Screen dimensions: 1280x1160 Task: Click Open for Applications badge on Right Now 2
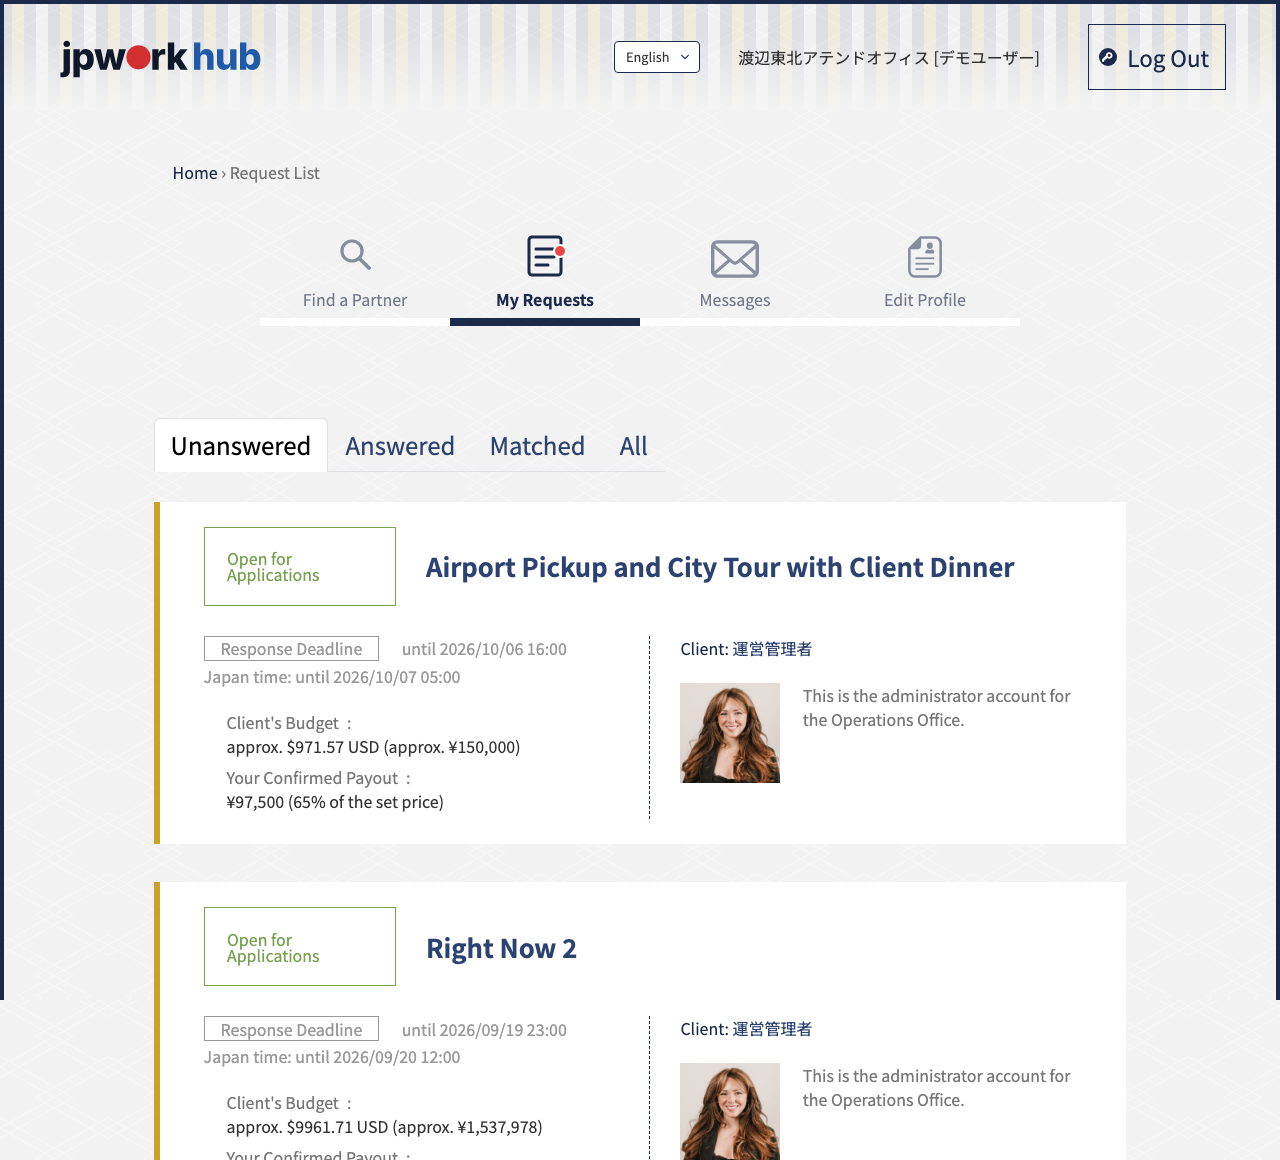tap(300, 946)
